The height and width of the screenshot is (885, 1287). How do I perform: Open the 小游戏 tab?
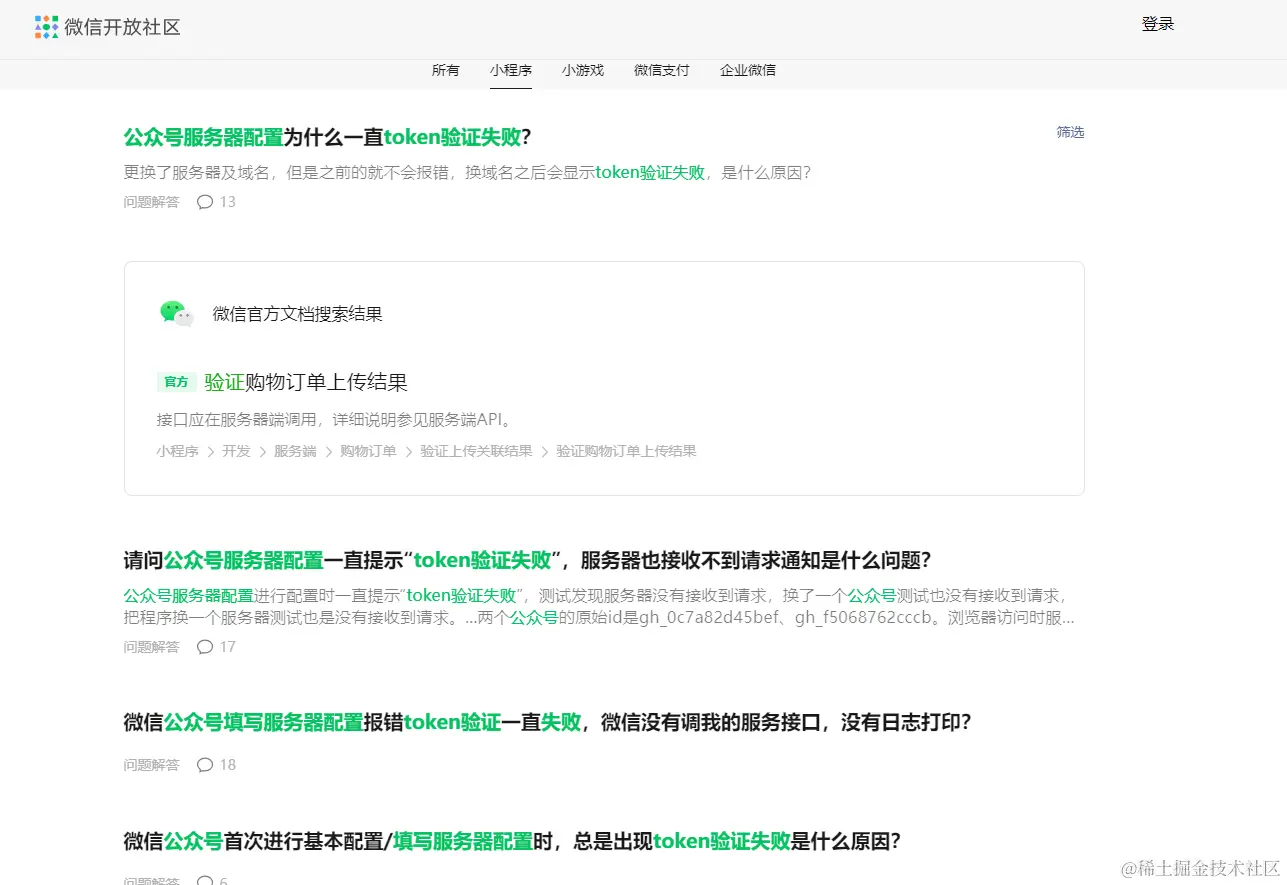pyautogui.click(x=583, y=70)
